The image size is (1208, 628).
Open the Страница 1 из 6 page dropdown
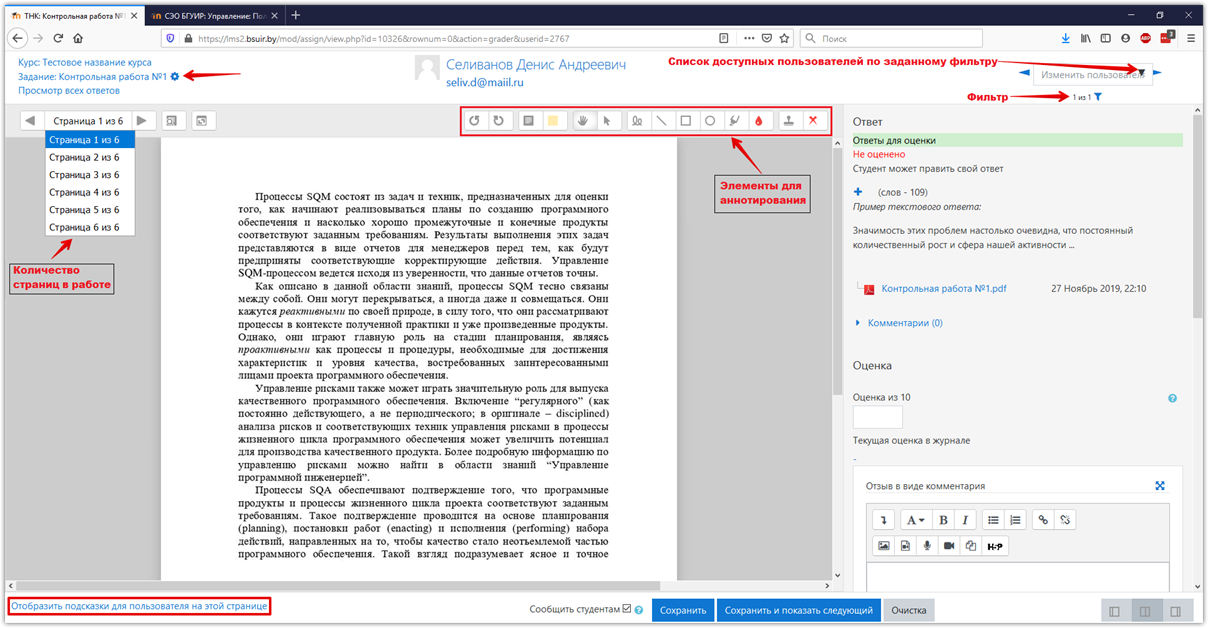point(87,121)
